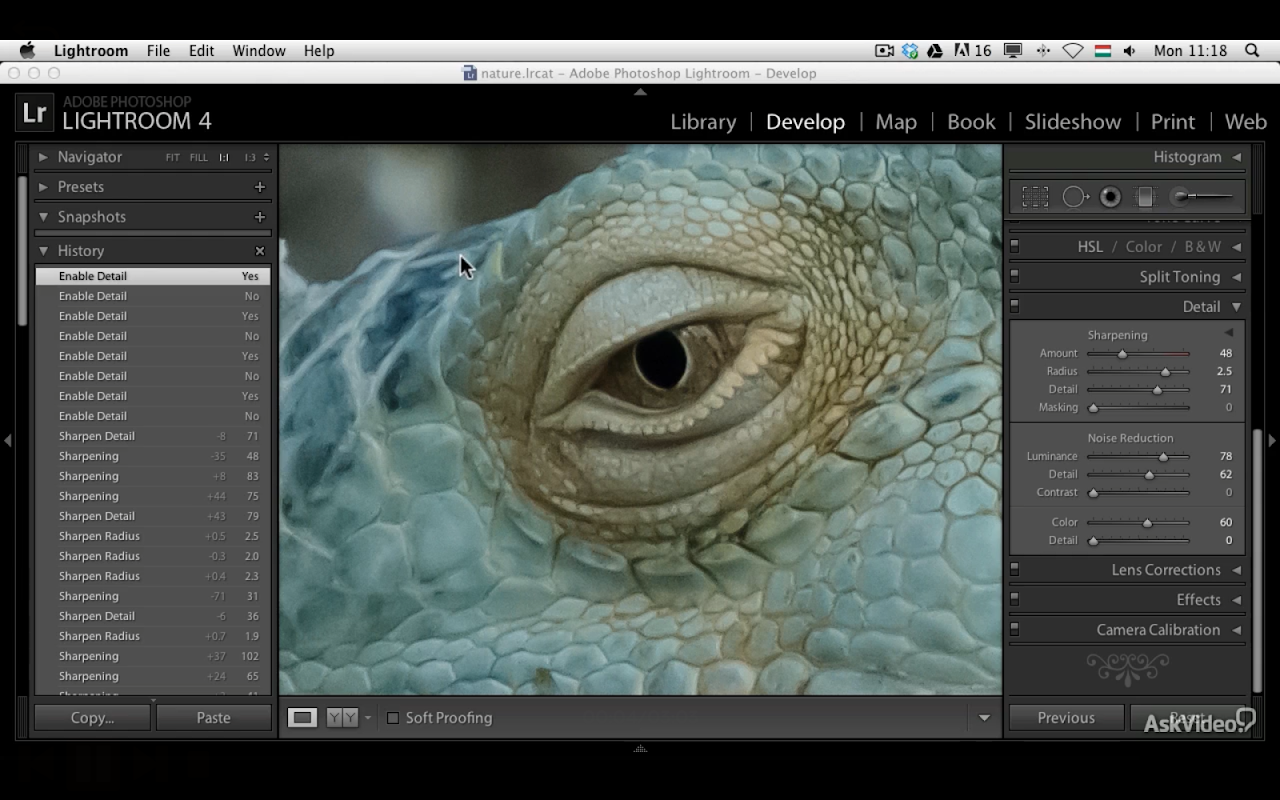Add a new preset with plus icon
Viewport: 1280px width, 800px height.
click(x=260, y=187)
